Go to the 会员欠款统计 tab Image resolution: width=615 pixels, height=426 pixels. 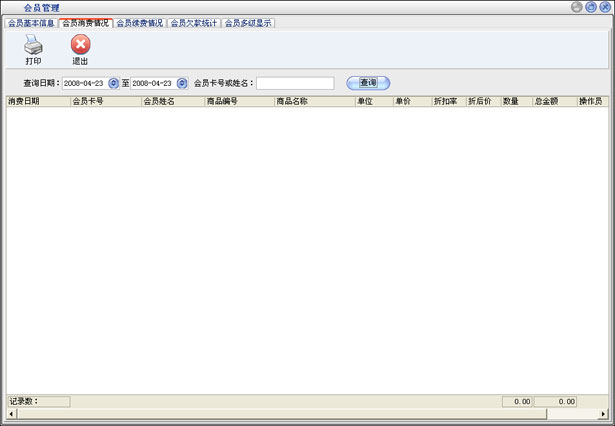pos(193,22)
